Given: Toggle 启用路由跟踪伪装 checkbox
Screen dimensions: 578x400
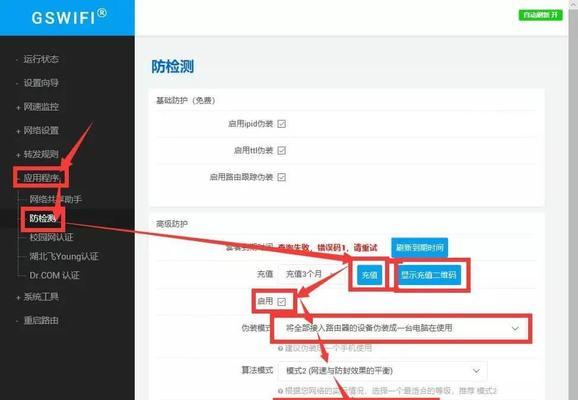Looking at the screenshot, I should point(282,177).
